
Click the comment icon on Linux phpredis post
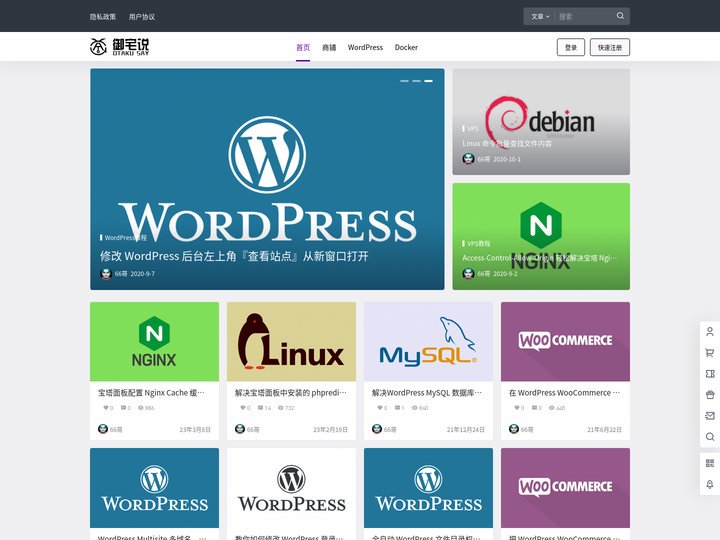coord(261,408)
